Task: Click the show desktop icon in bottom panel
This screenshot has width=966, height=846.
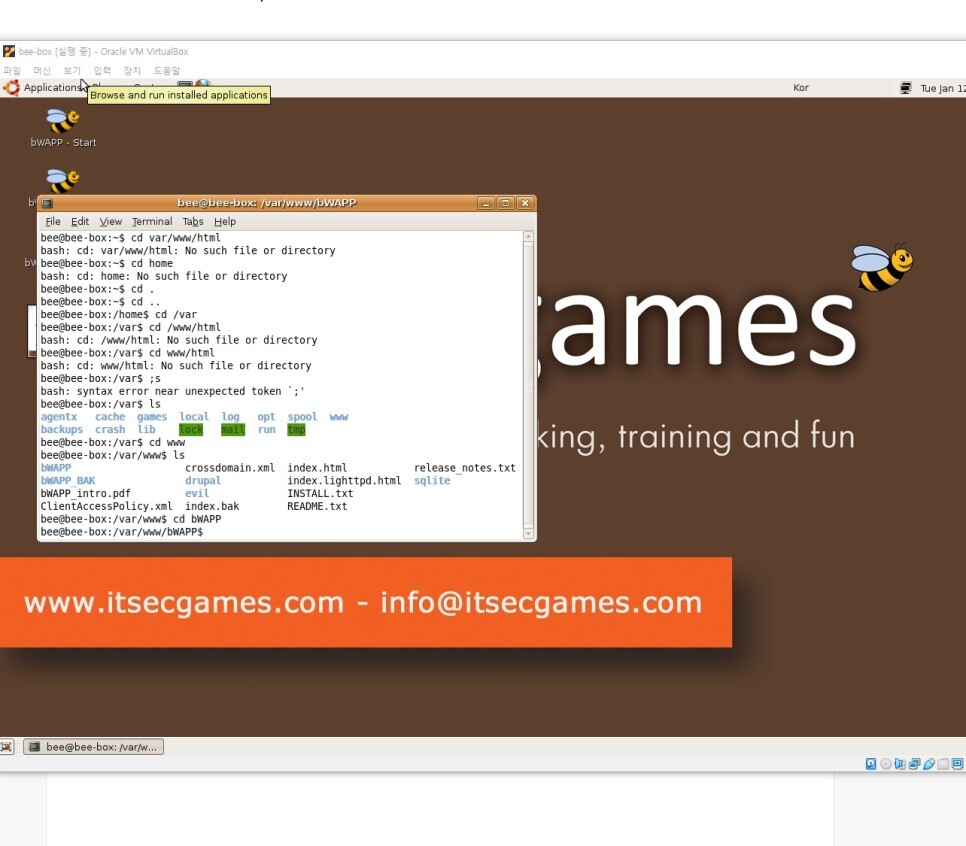Action: [x=7, y=747]
